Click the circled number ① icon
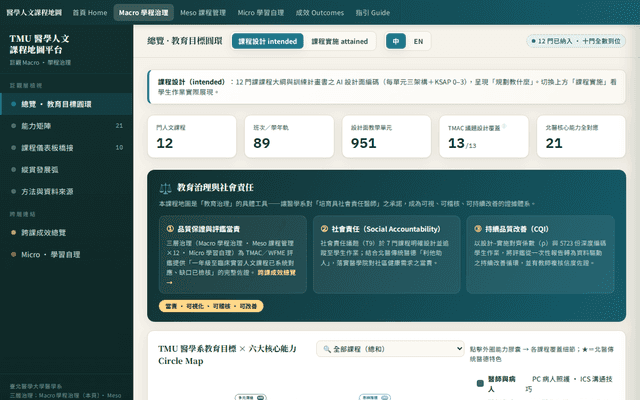 (170, 229)
